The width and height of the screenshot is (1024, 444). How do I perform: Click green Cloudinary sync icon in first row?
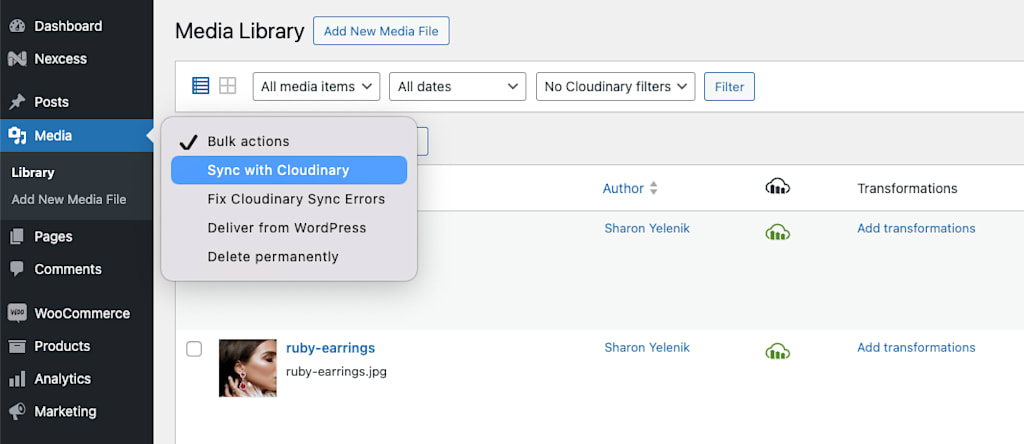click(777, 232)
